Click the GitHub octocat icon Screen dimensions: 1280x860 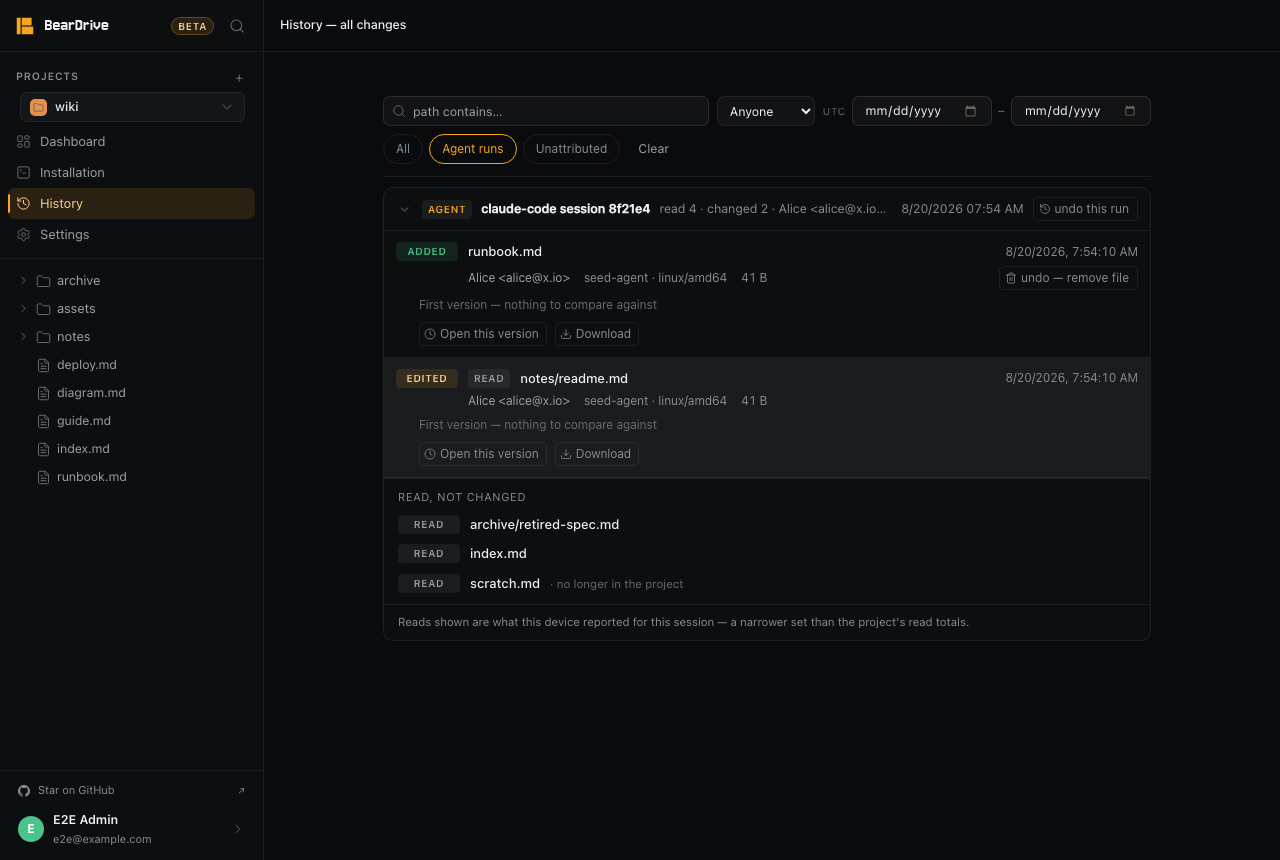(24, 791)
